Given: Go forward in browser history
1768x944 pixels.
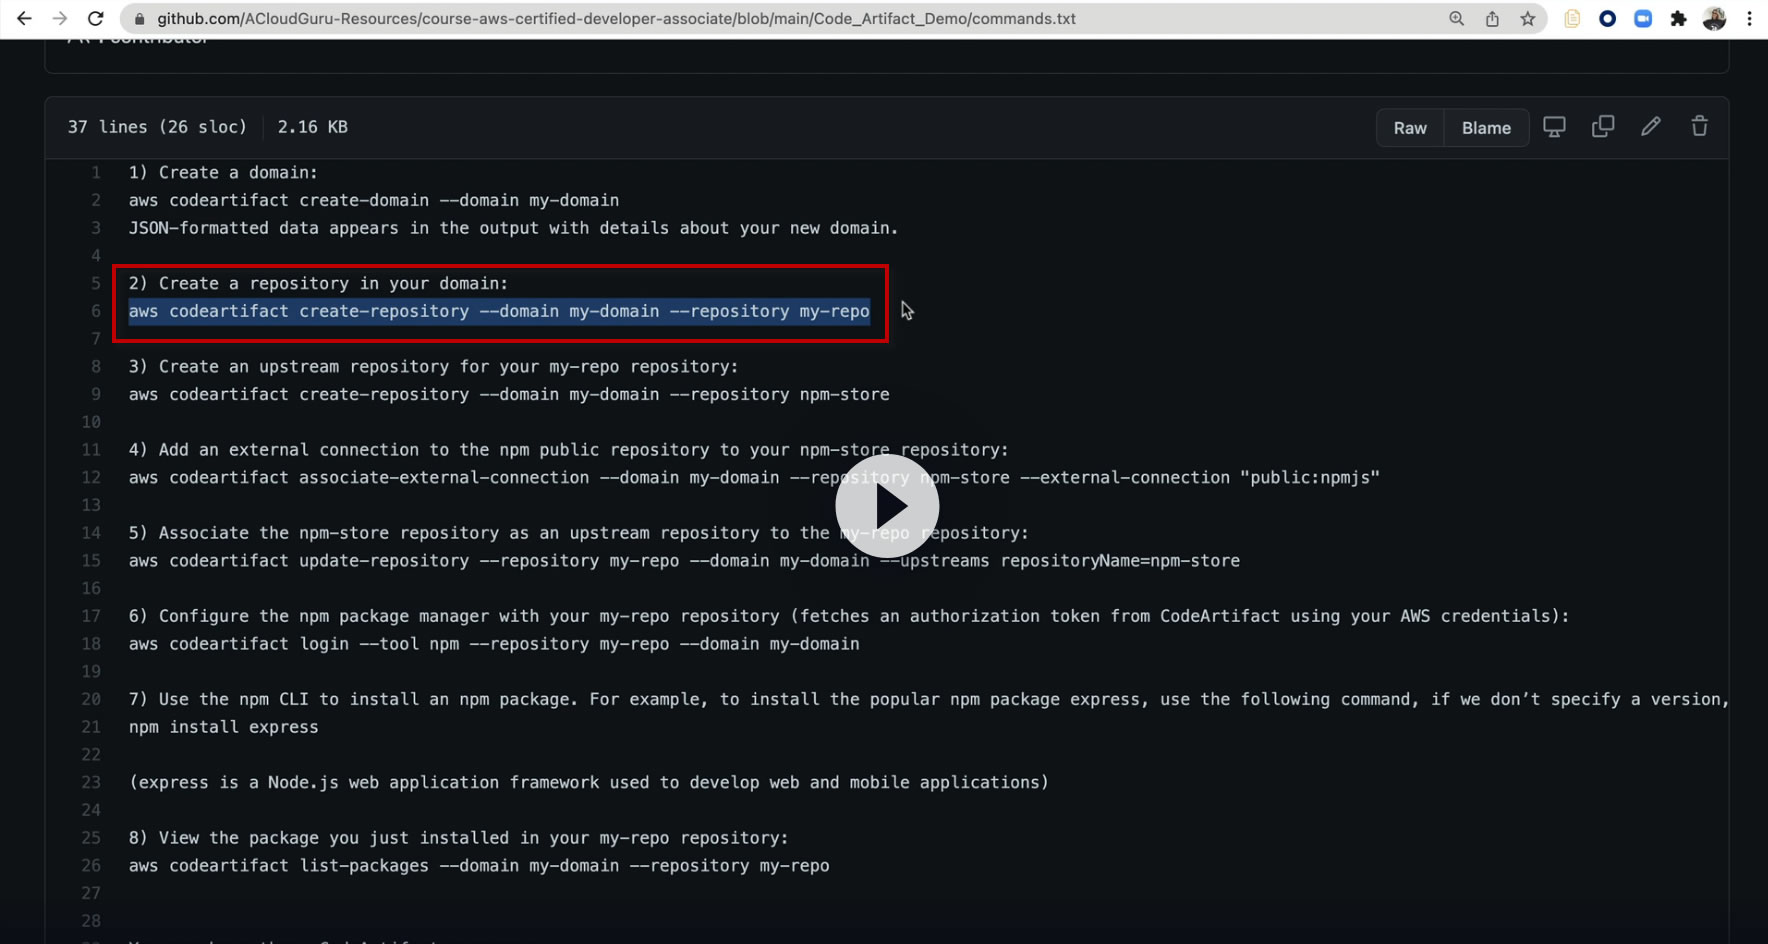Looking at the screenshot, I should [x=60, y=18].
